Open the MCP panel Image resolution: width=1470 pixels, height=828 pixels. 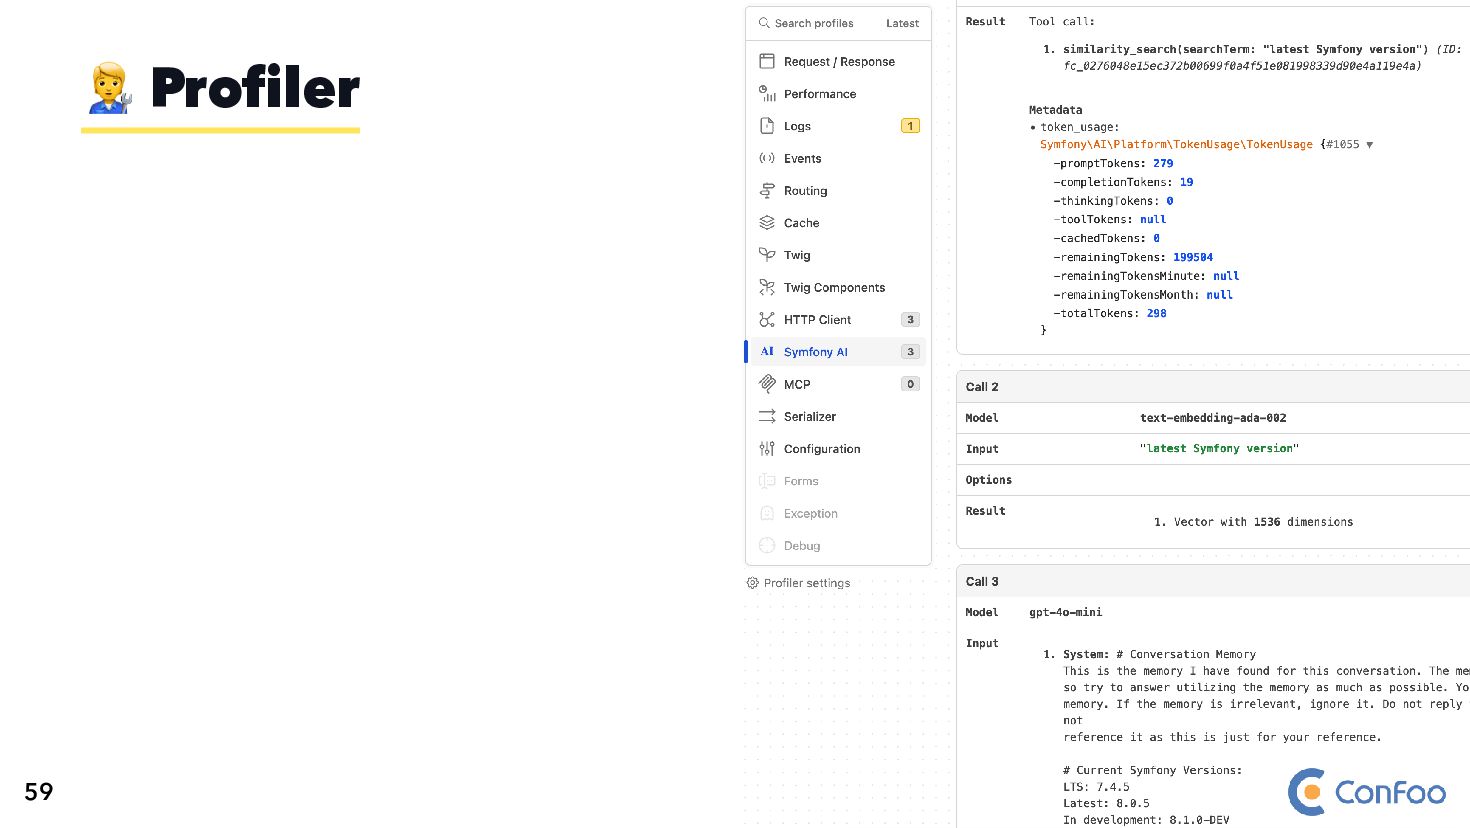(x=838, y=384)
